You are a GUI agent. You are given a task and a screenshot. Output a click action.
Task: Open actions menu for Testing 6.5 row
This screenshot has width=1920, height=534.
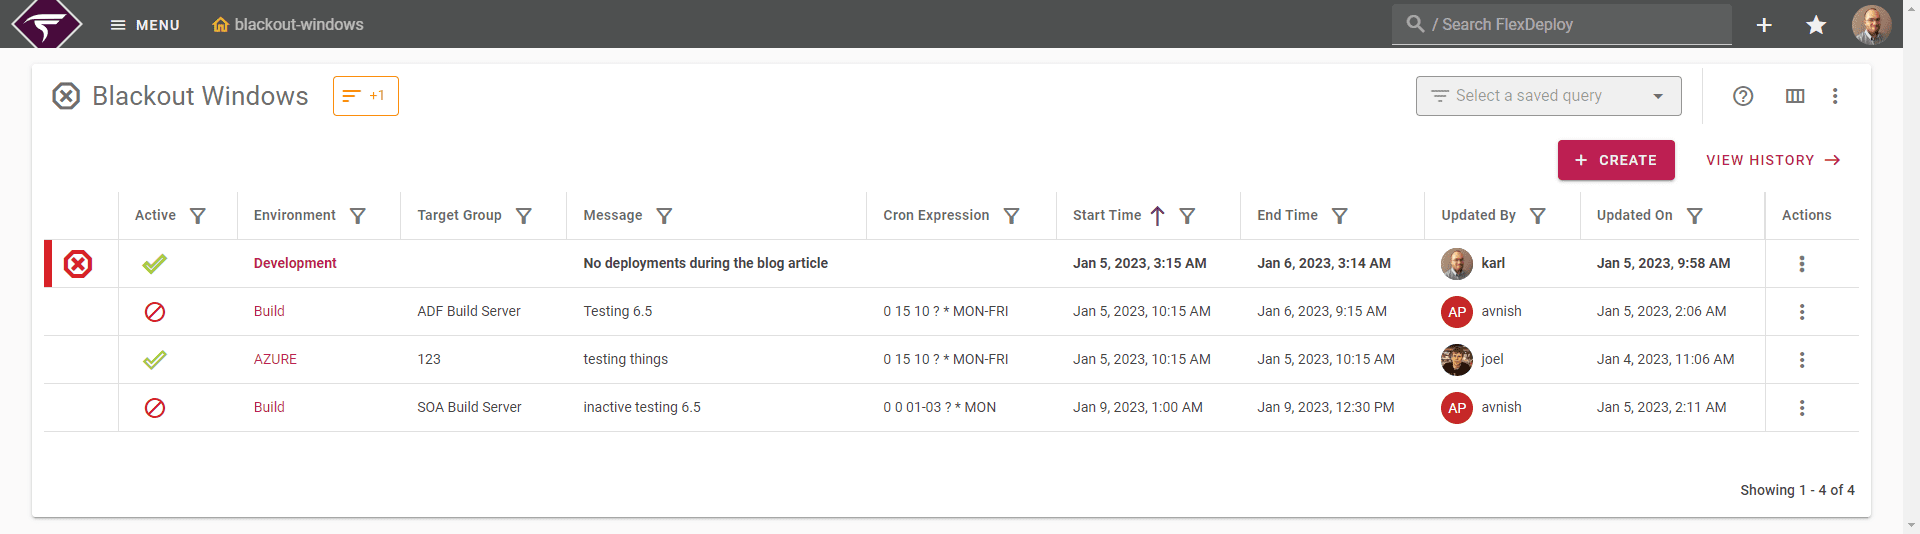1802,312
